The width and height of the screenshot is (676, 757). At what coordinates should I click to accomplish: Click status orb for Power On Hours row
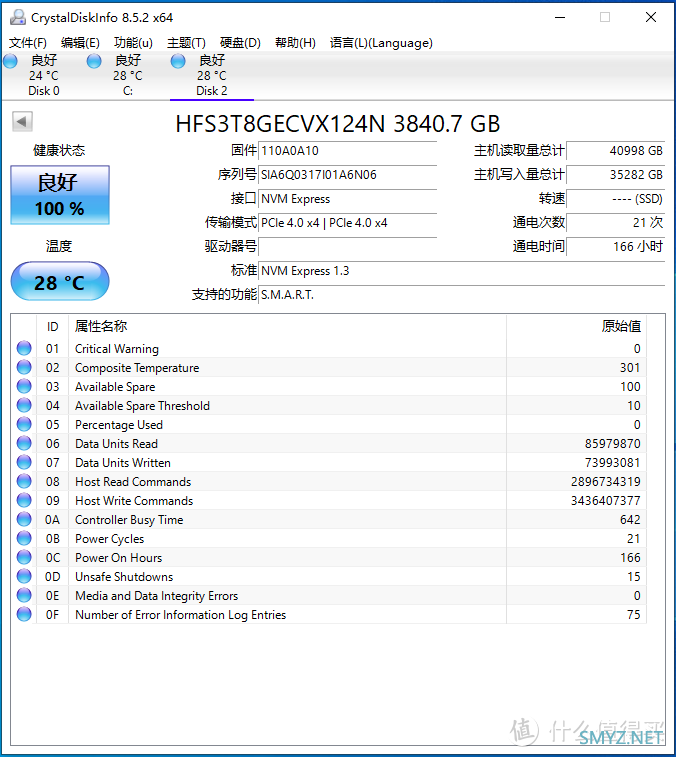coord(24,557)
